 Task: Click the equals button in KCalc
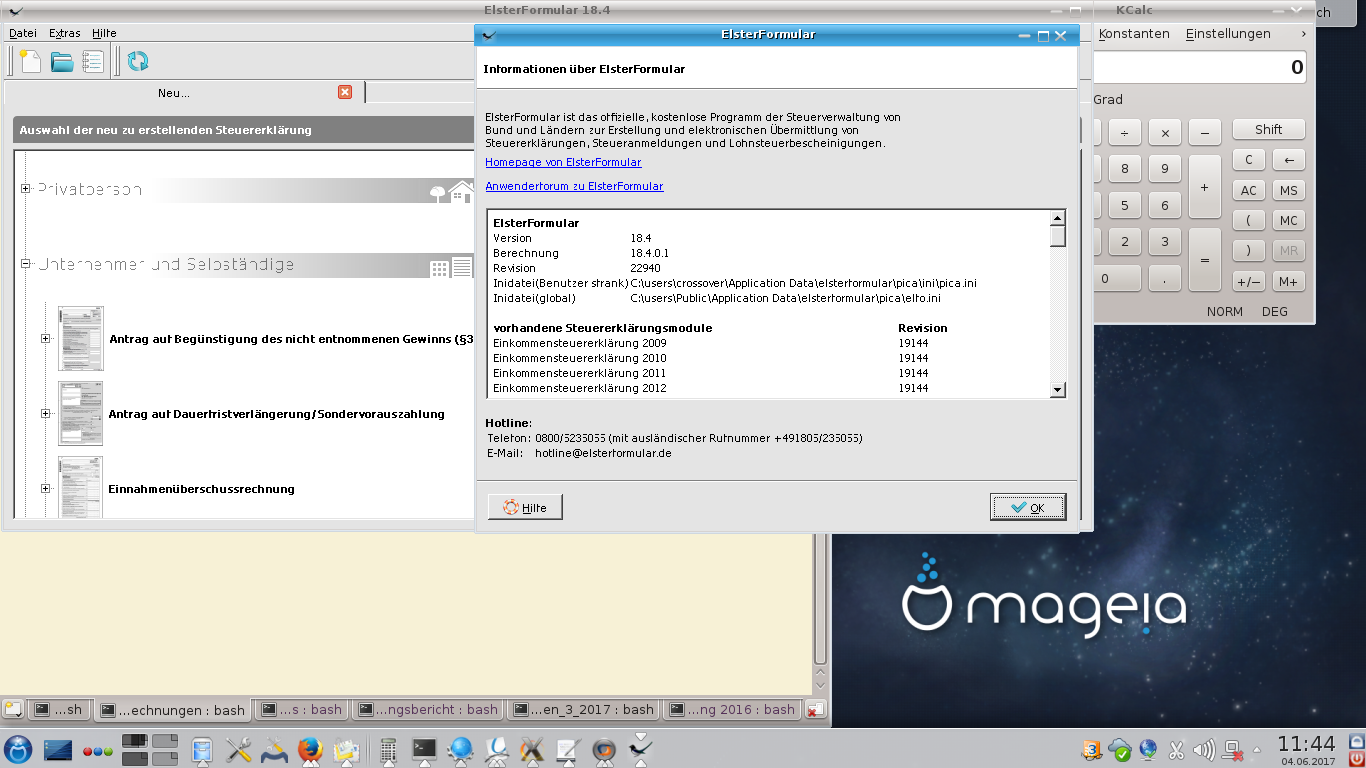pos(1204,260)
